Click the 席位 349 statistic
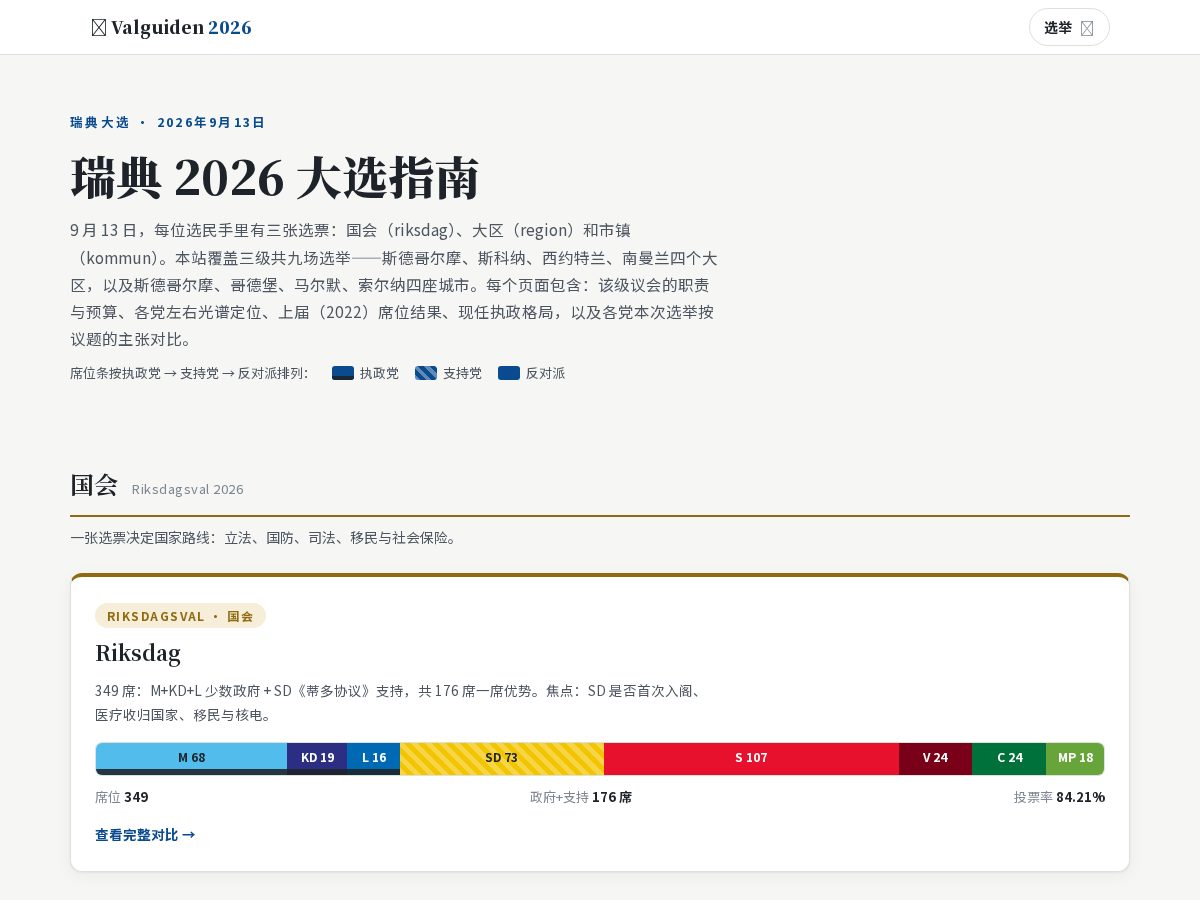This screenshot has width=1200, height=900. click(x=122, y=797)
